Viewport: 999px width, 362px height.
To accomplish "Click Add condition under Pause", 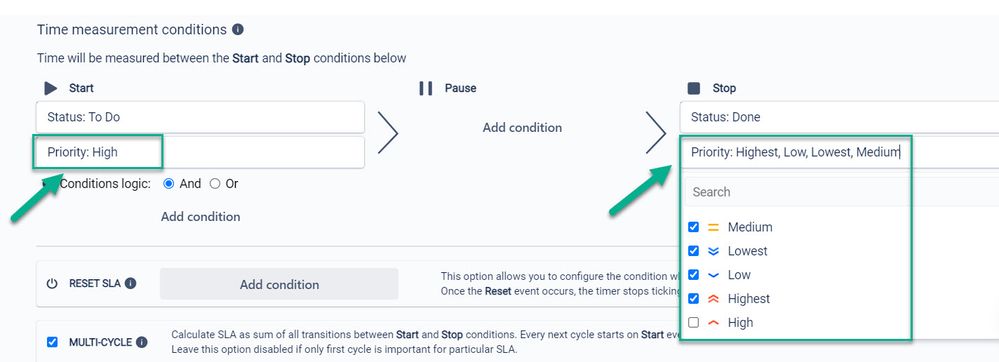I will (522, 127).
